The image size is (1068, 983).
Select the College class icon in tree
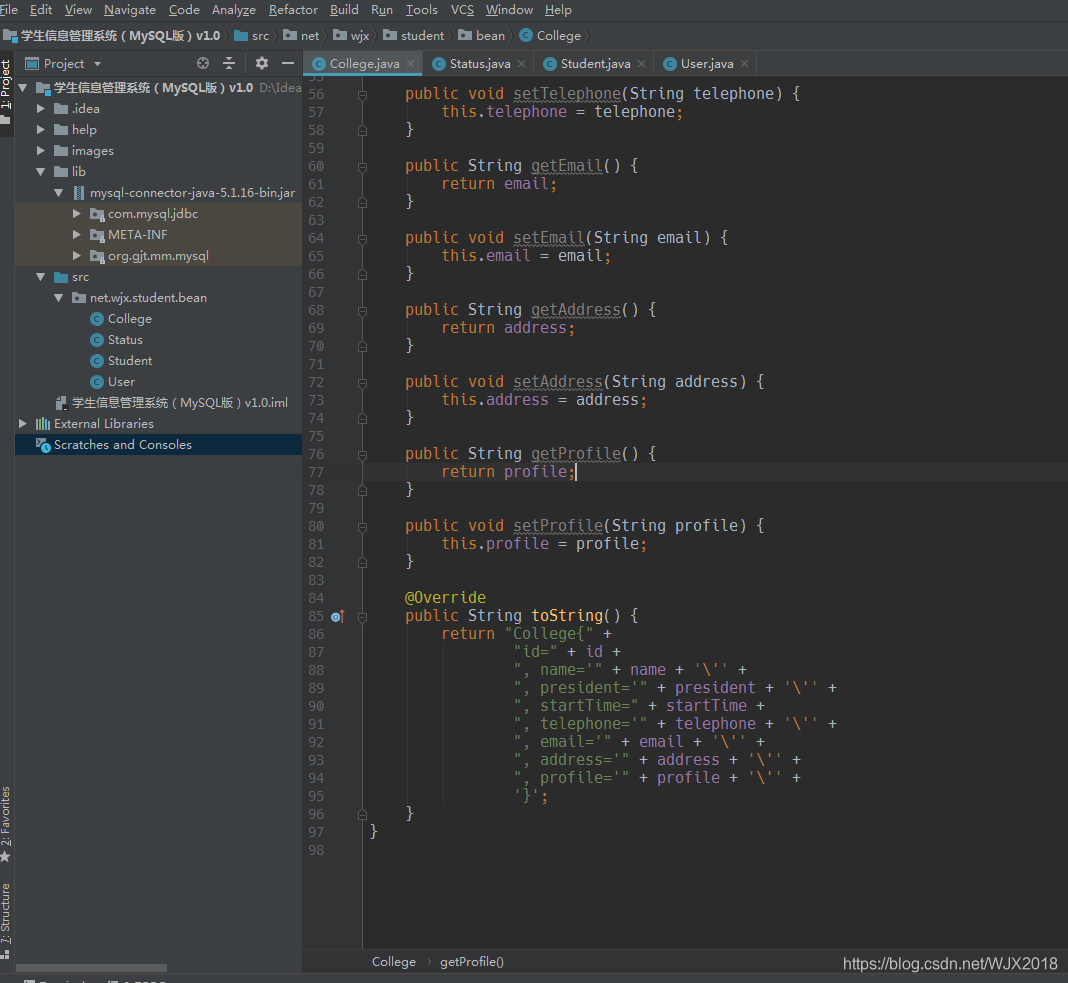97,319
